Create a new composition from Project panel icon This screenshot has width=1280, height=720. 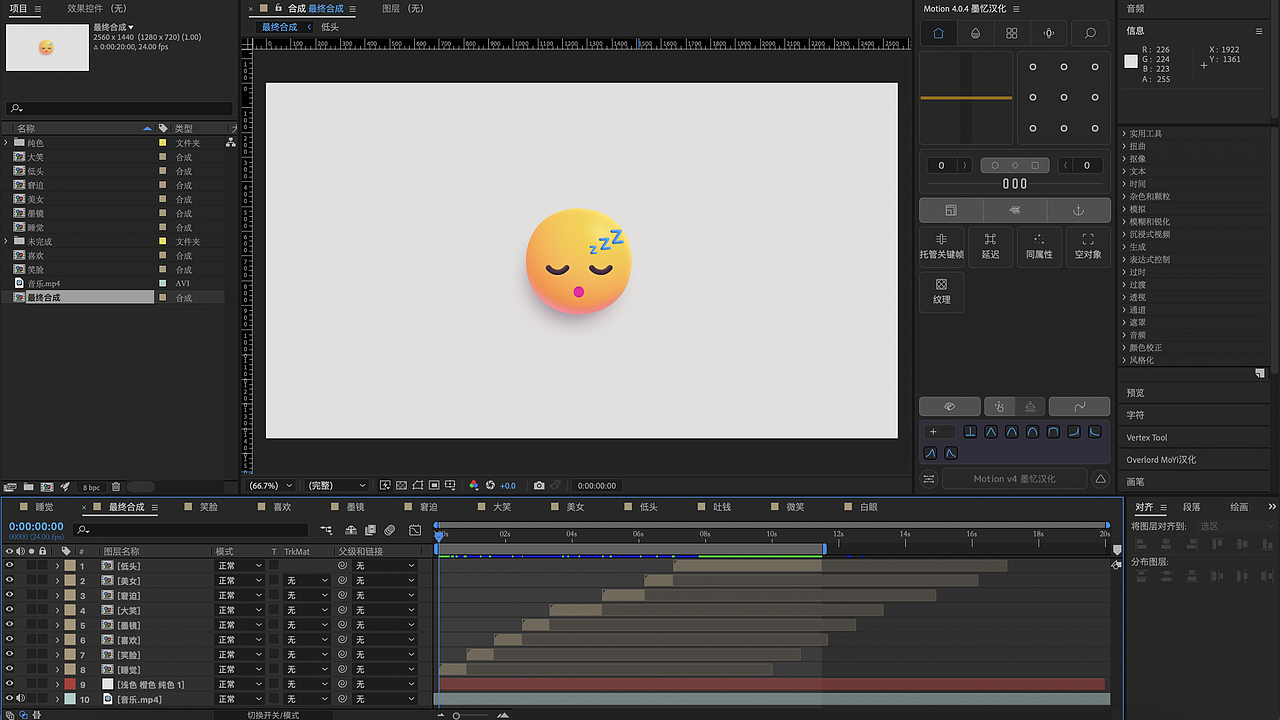click(47, 487)
